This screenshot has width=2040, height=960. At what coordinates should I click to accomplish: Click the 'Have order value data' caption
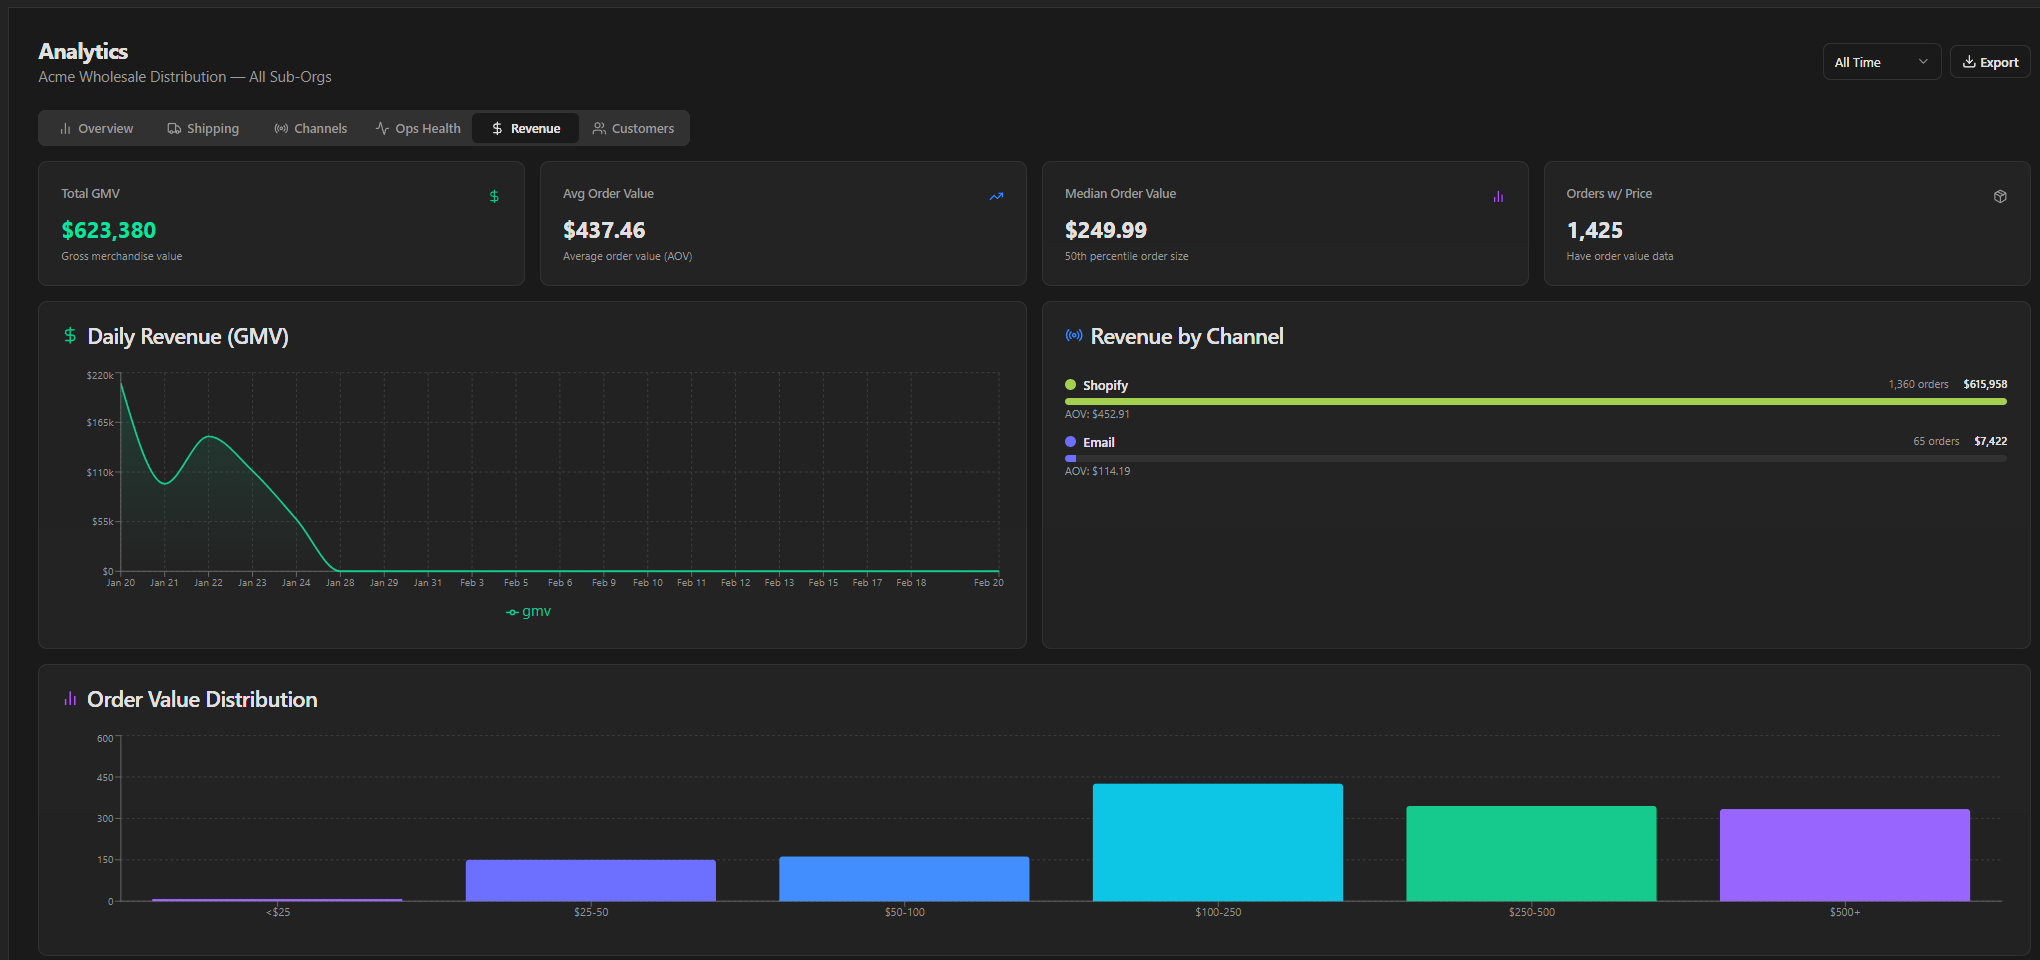tap(1619, 256)
